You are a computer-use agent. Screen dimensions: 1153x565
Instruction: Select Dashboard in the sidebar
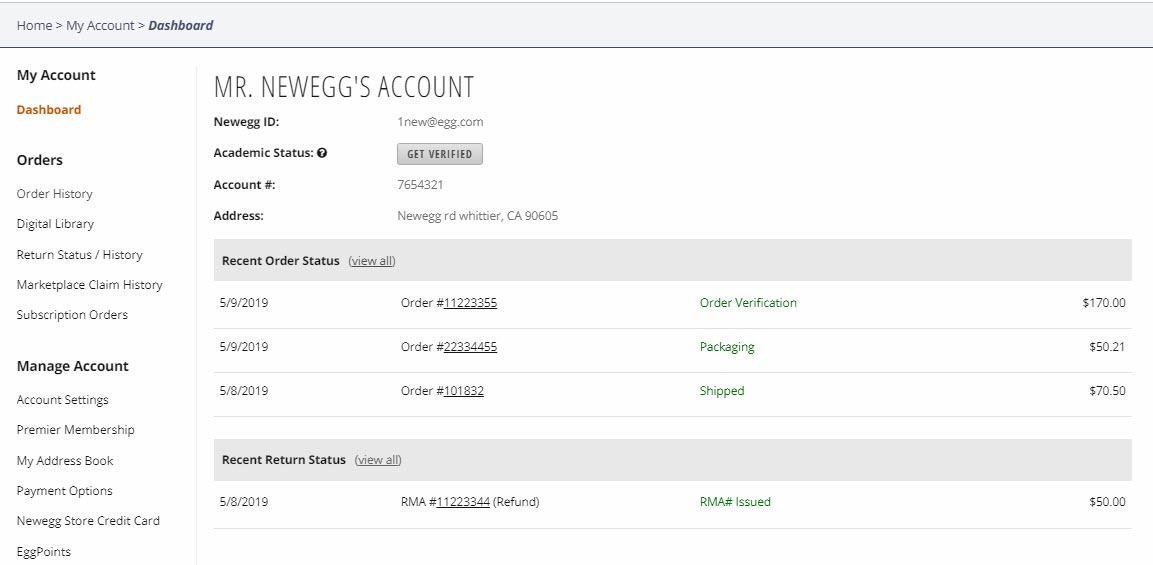(x=49, y=110)
